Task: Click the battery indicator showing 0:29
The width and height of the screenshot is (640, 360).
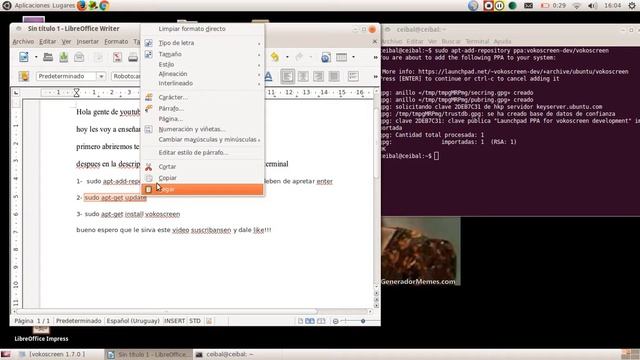Action: [x=553, y=6]
